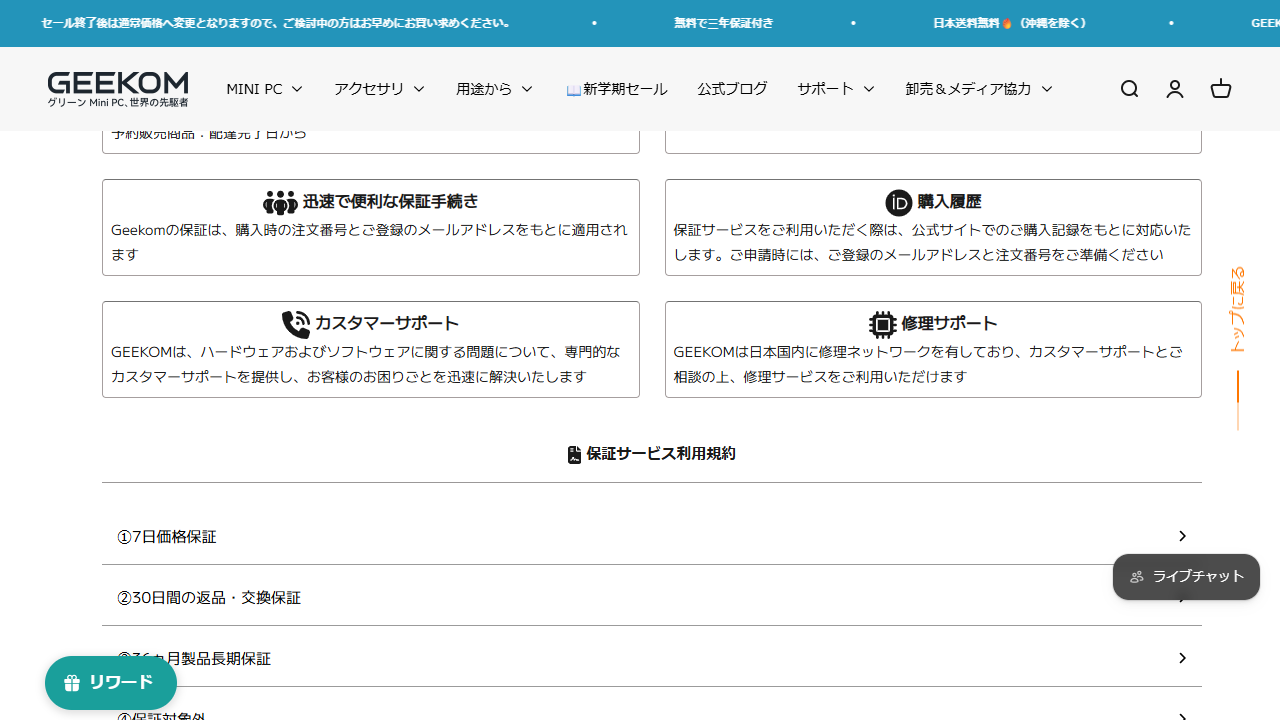
Task: Open the shopping cart icon
Action: pyautogui.click(x=1221, y=89)
